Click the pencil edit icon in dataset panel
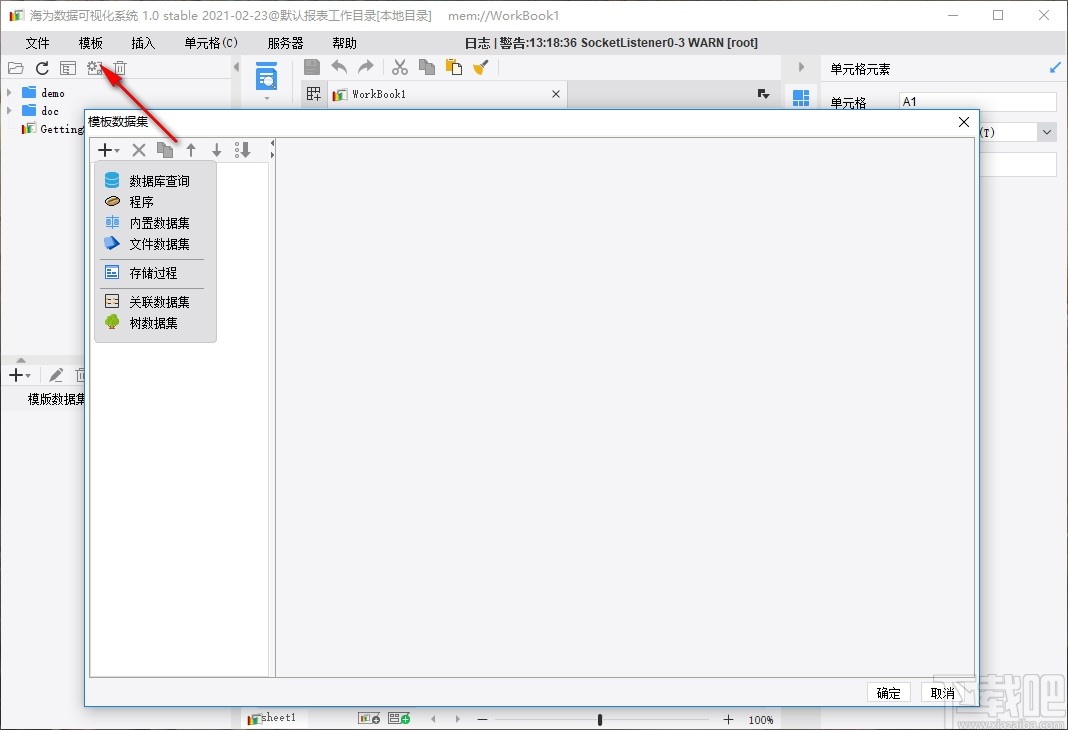Image resolution: width=1068 pixels, height=730 pixels. pos(56,375)
